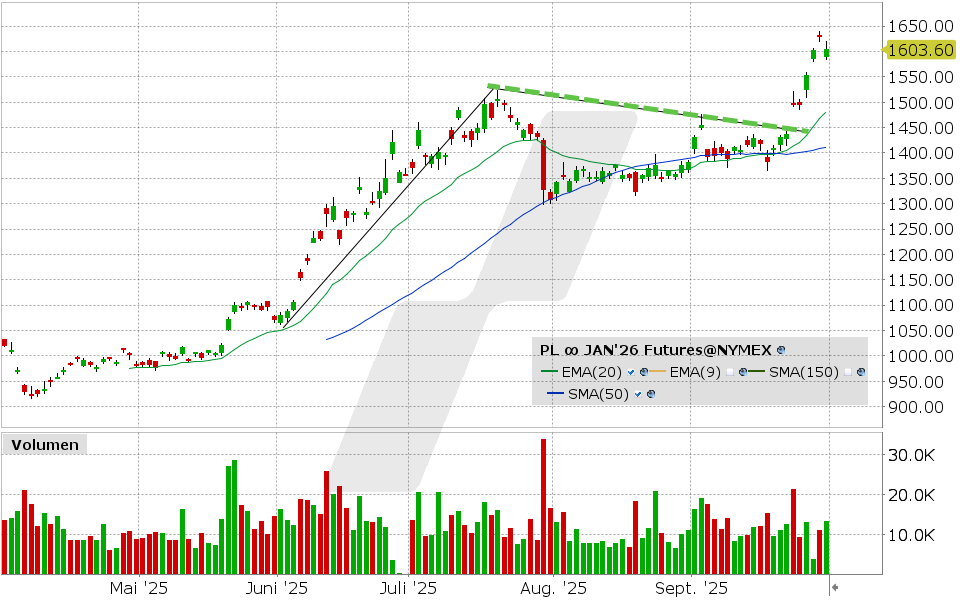Disable the EMA(20) checkbox

(x=631, y=373)
